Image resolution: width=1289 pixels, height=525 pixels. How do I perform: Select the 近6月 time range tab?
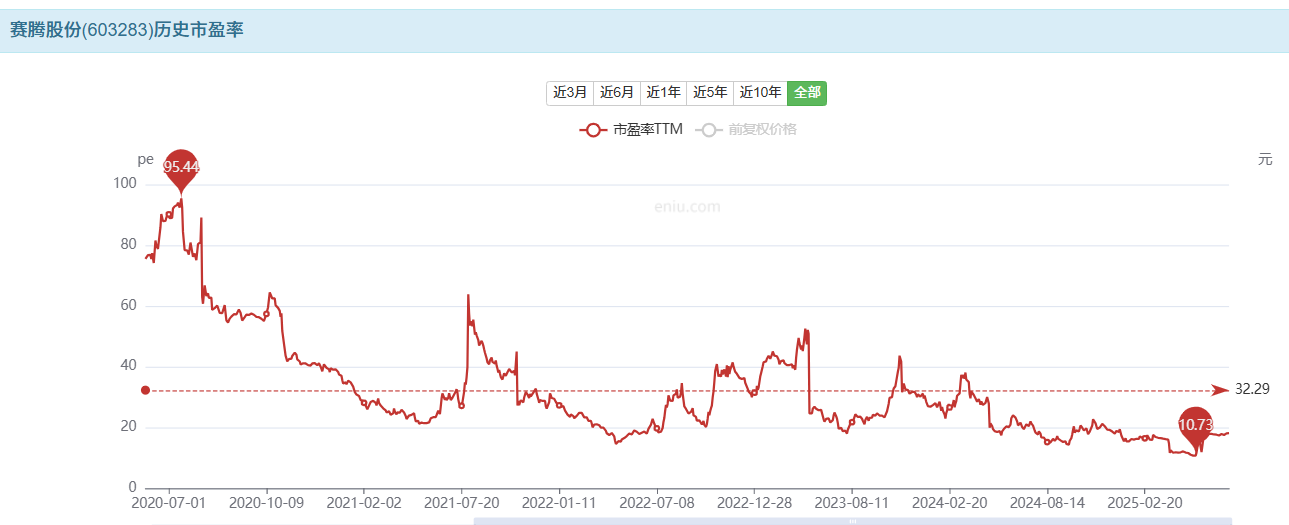click(617, 93)
